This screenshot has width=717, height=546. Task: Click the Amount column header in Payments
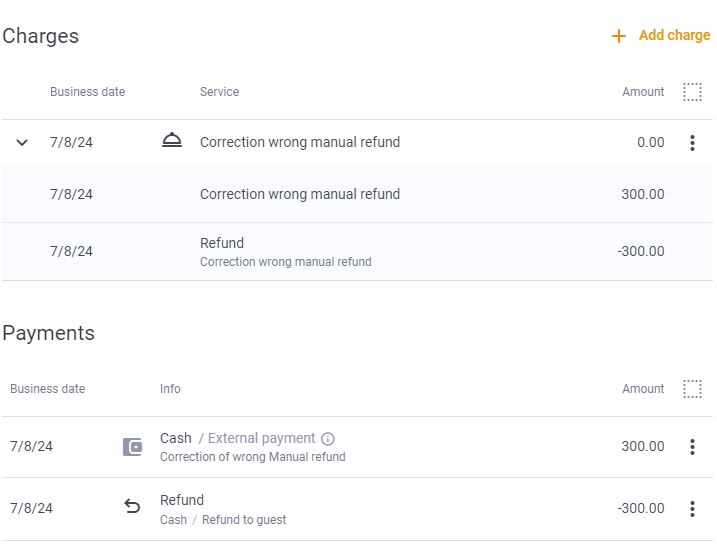[x=643, y=389]
